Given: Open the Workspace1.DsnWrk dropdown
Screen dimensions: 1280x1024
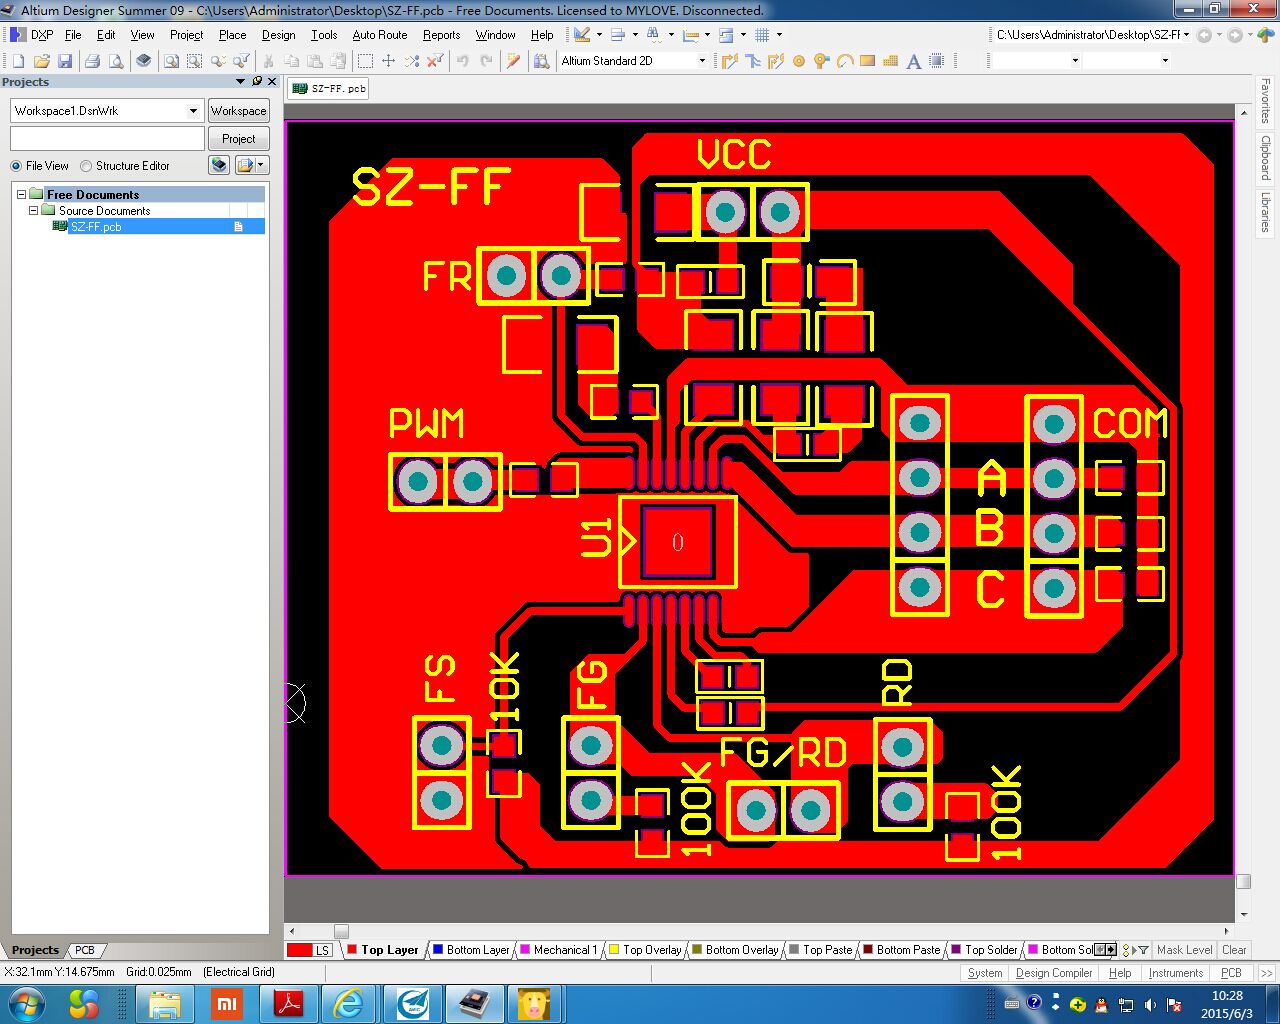Looking at the screenshot, I should [193, 111].
